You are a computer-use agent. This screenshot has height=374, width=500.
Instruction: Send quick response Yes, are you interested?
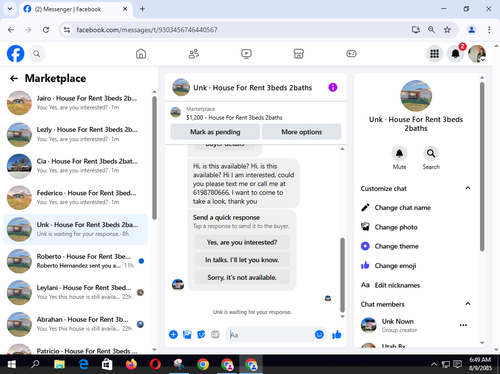coord(242,242)
